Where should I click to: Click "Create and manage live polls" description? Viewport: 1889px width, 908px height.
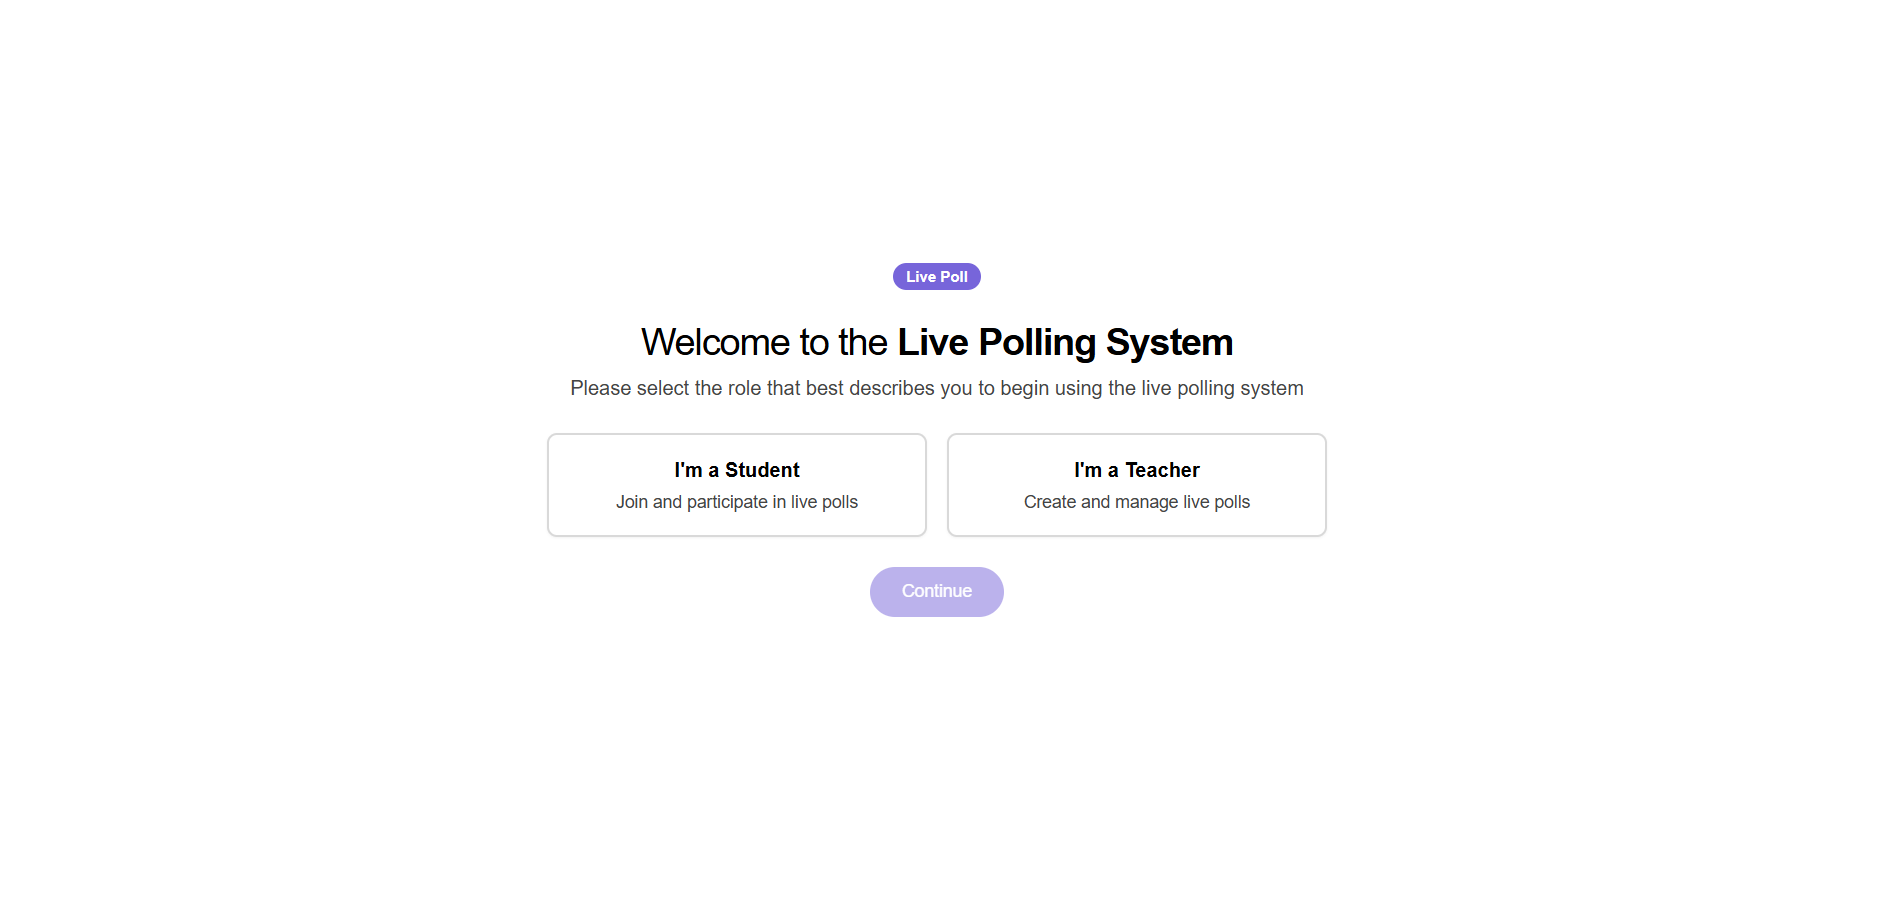(x=1136, y=502)
